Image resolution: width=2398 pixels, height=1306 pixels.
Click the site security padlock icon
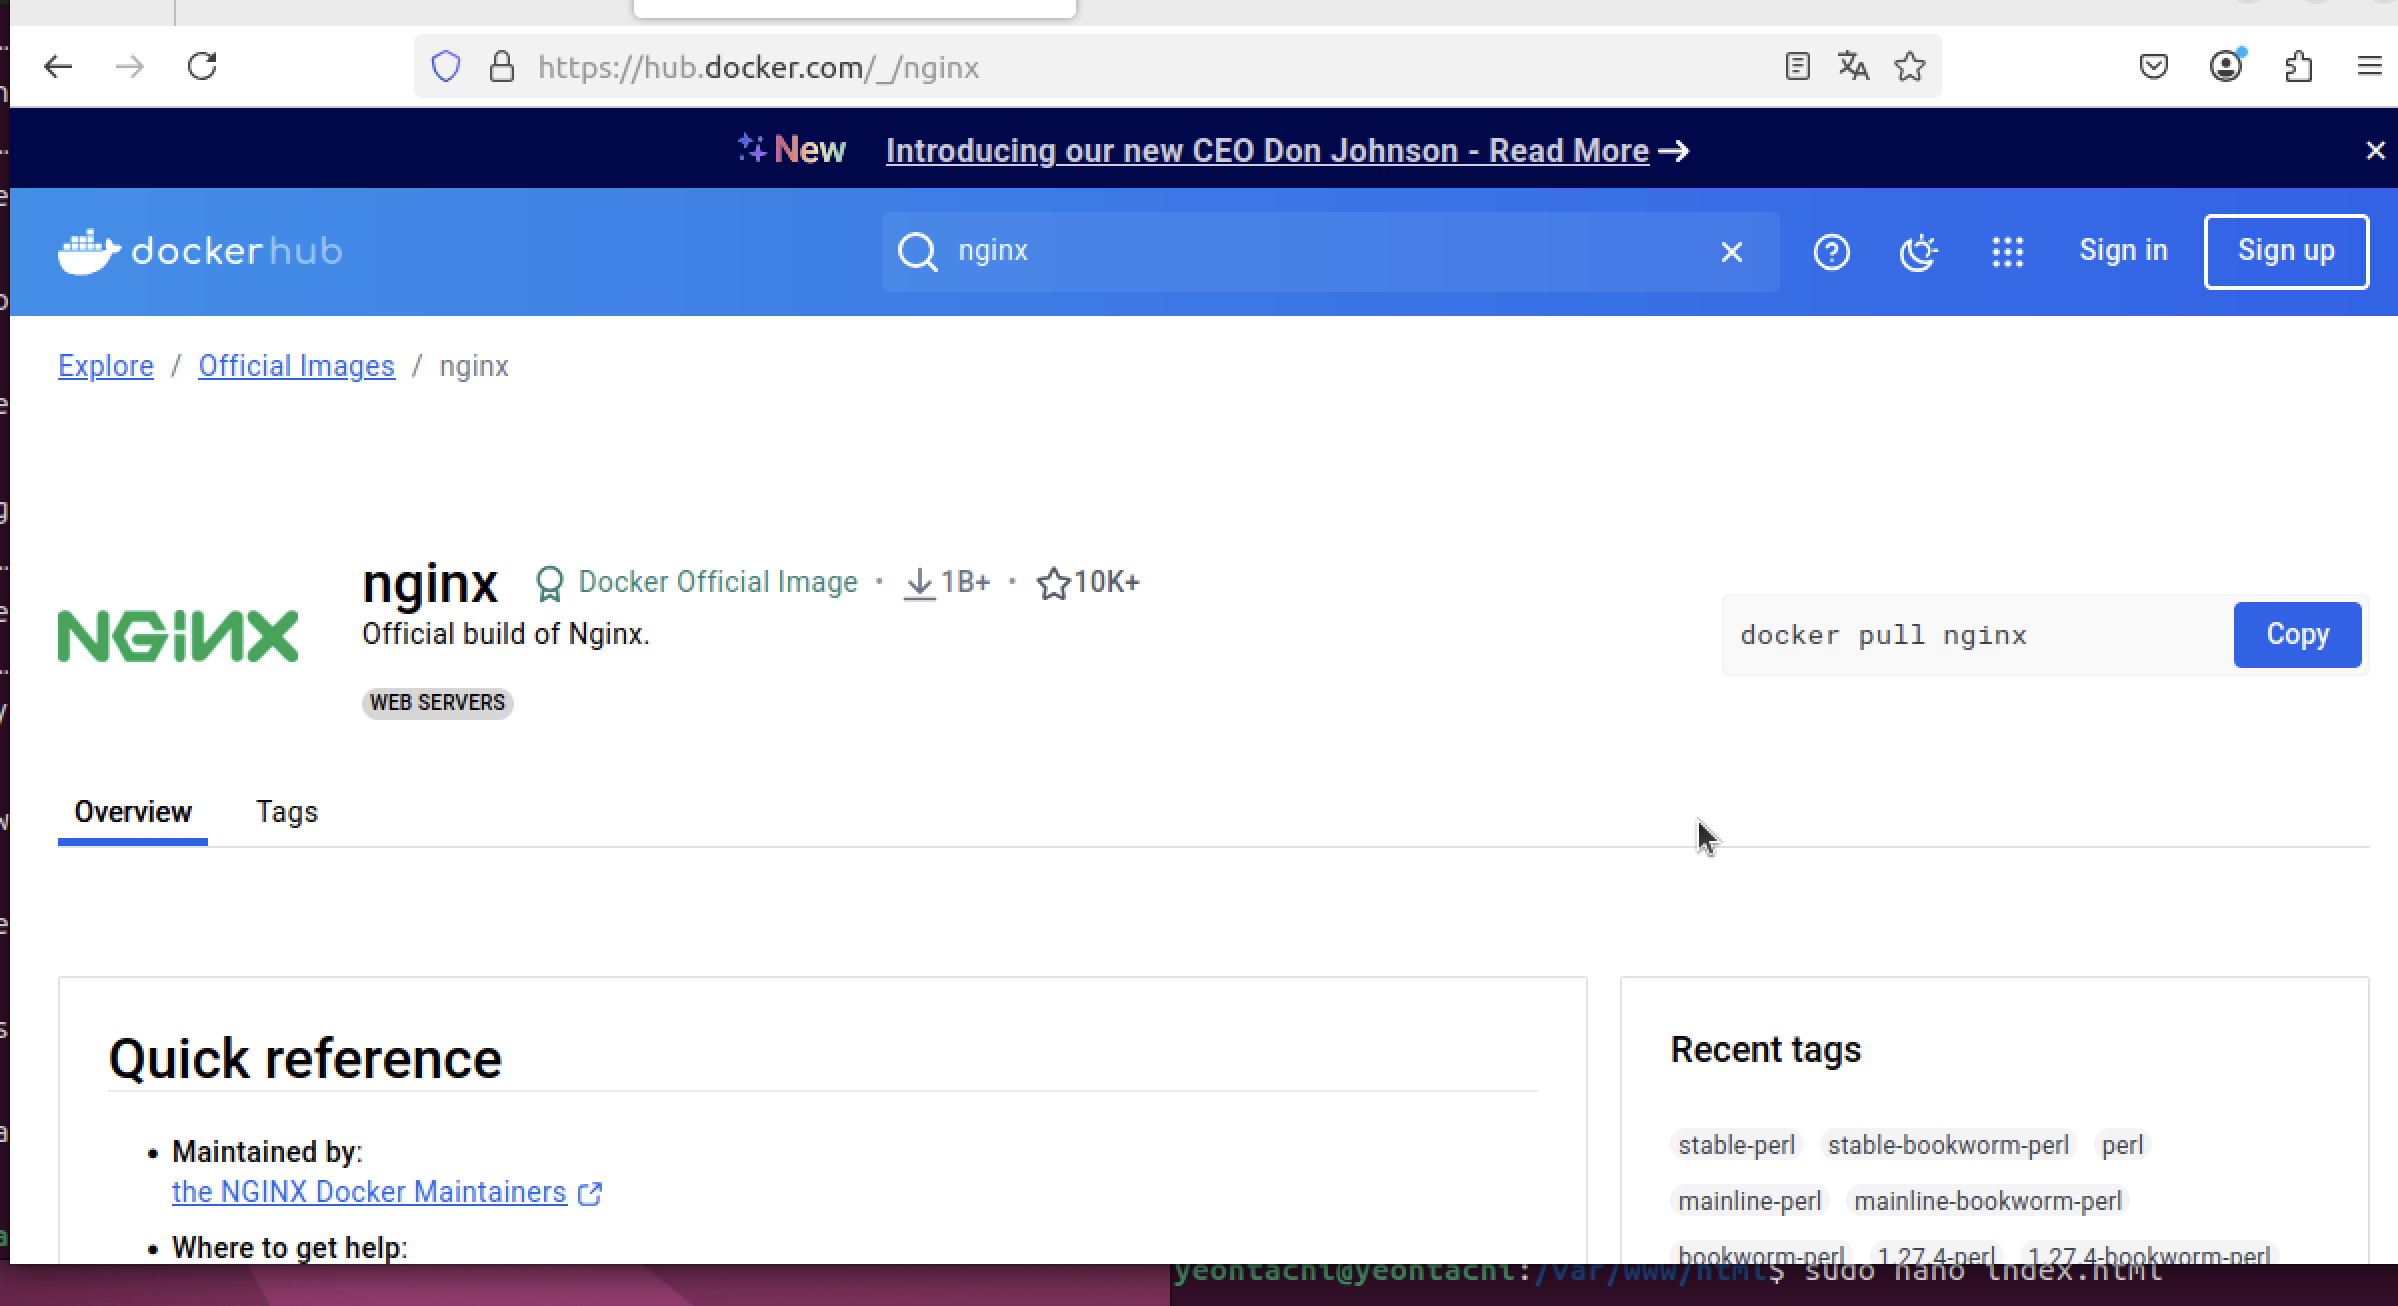pyautogui.click(x=502, y=67)
